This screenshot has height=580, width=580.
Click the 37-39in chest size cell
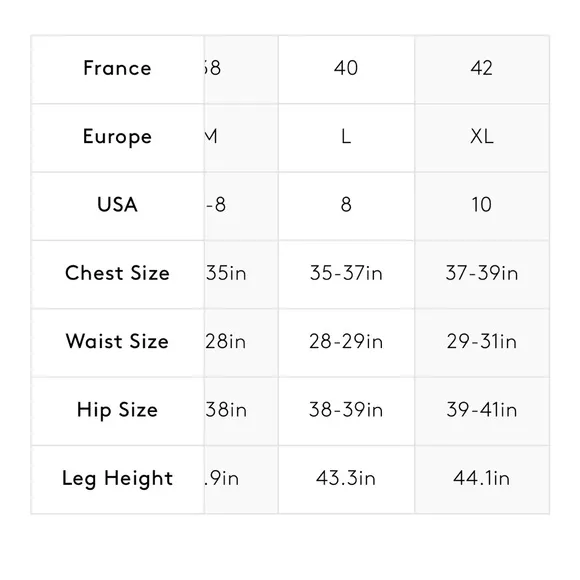point(482,275)
